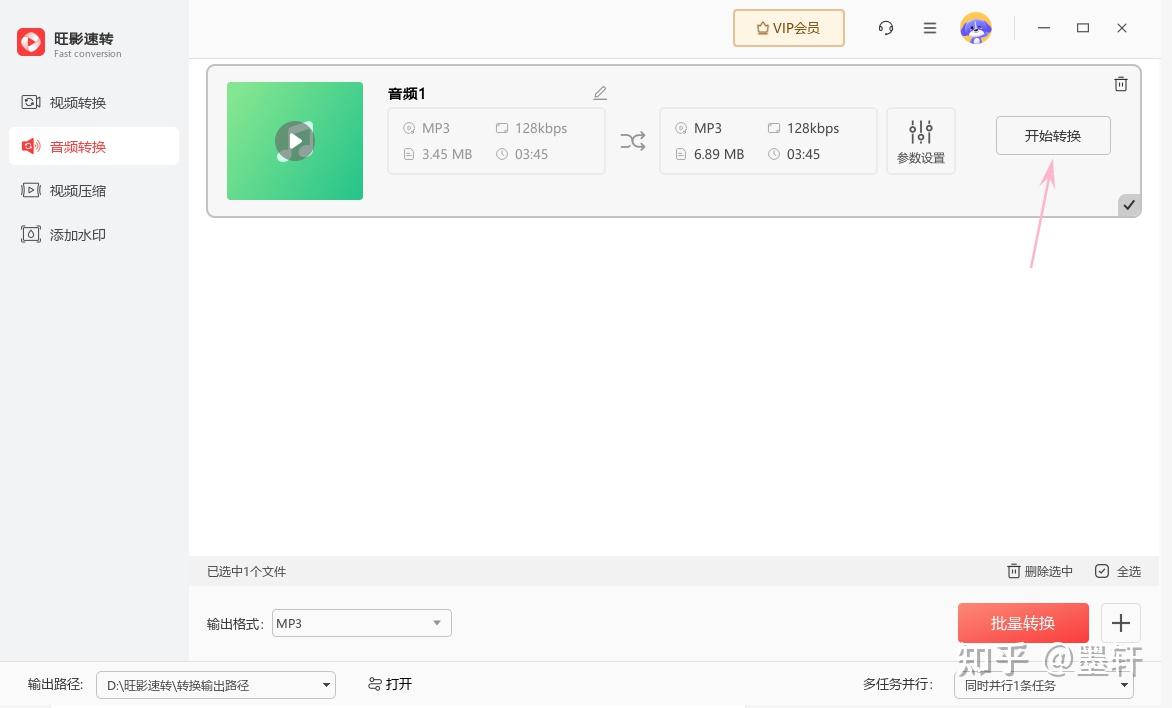Open the 多任务并行 parallel tasks dropdown

[1044, 685]
